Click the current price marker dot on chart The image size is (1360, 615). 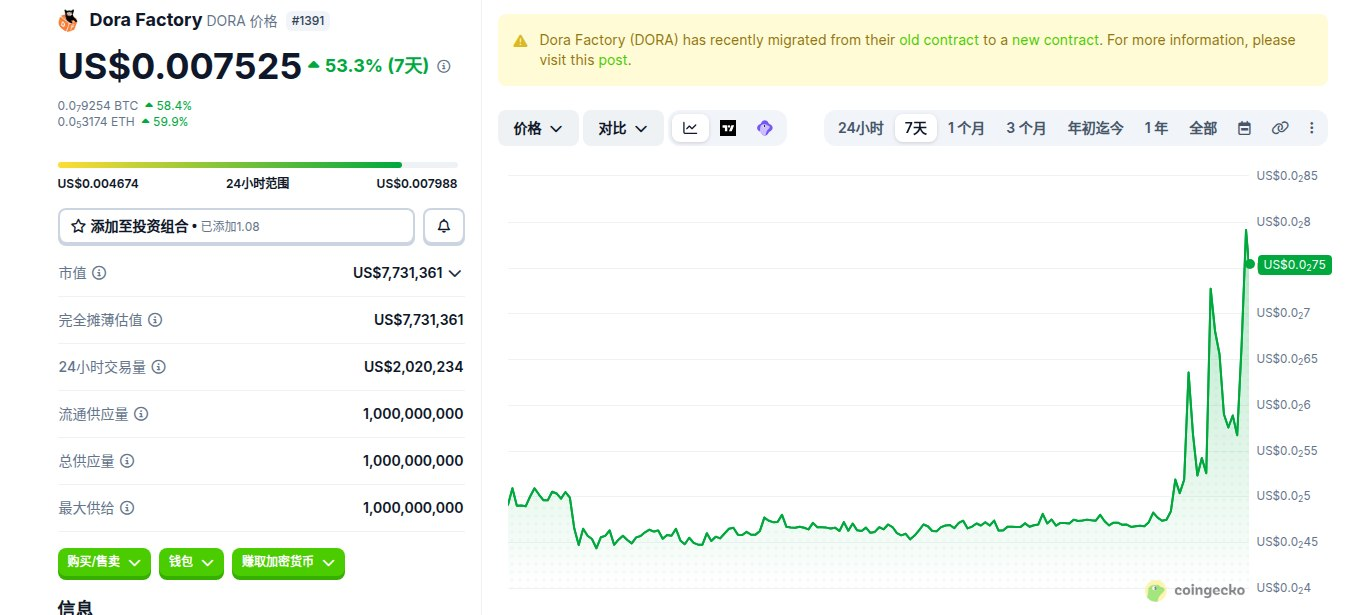pos(1249,264)
